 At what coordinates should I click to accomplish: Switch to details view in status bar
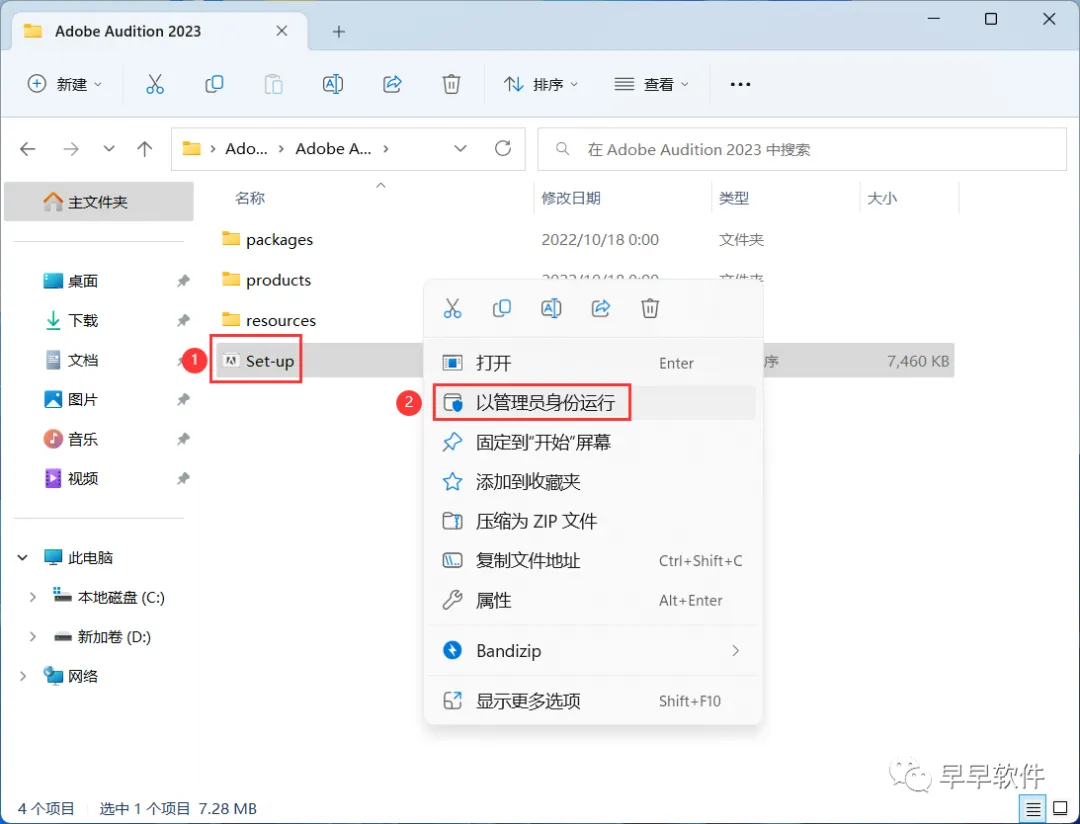[x=1032, y=809]
